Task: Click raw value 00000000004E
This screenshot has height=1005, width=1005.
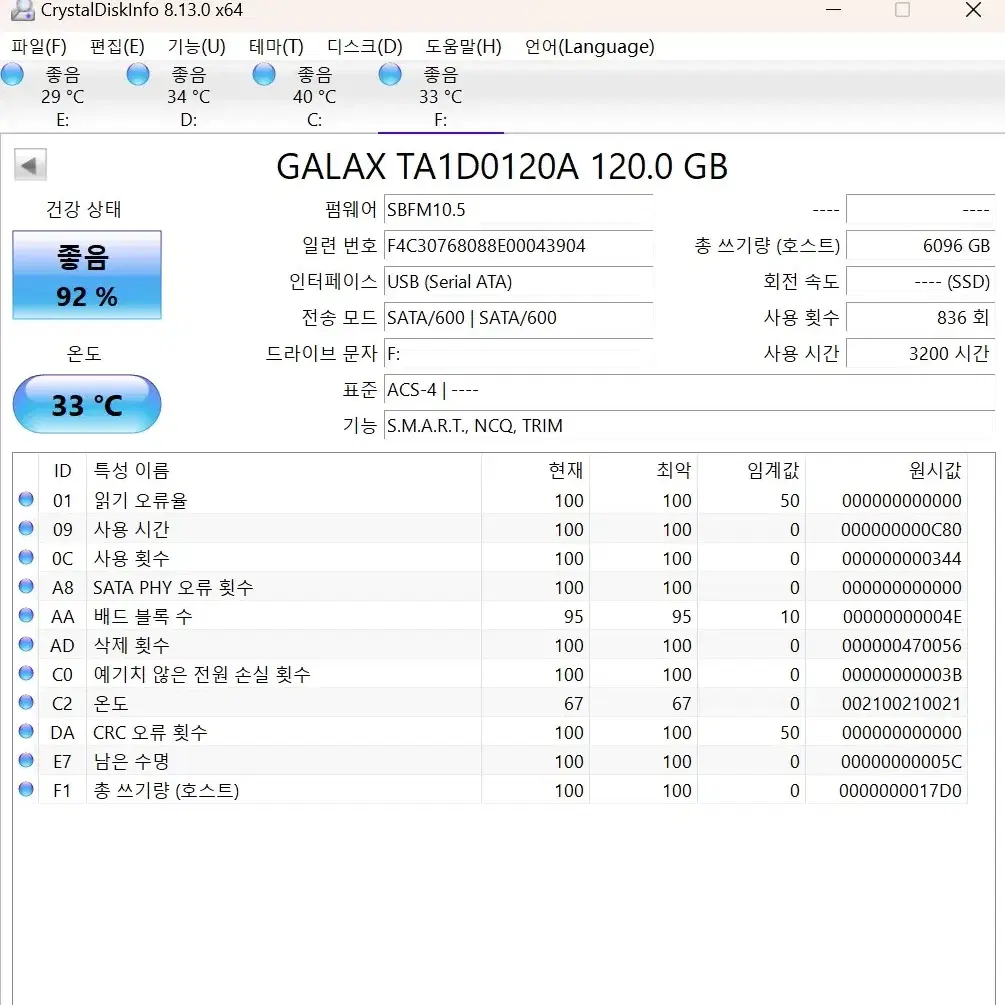Action: pos(902,617)
